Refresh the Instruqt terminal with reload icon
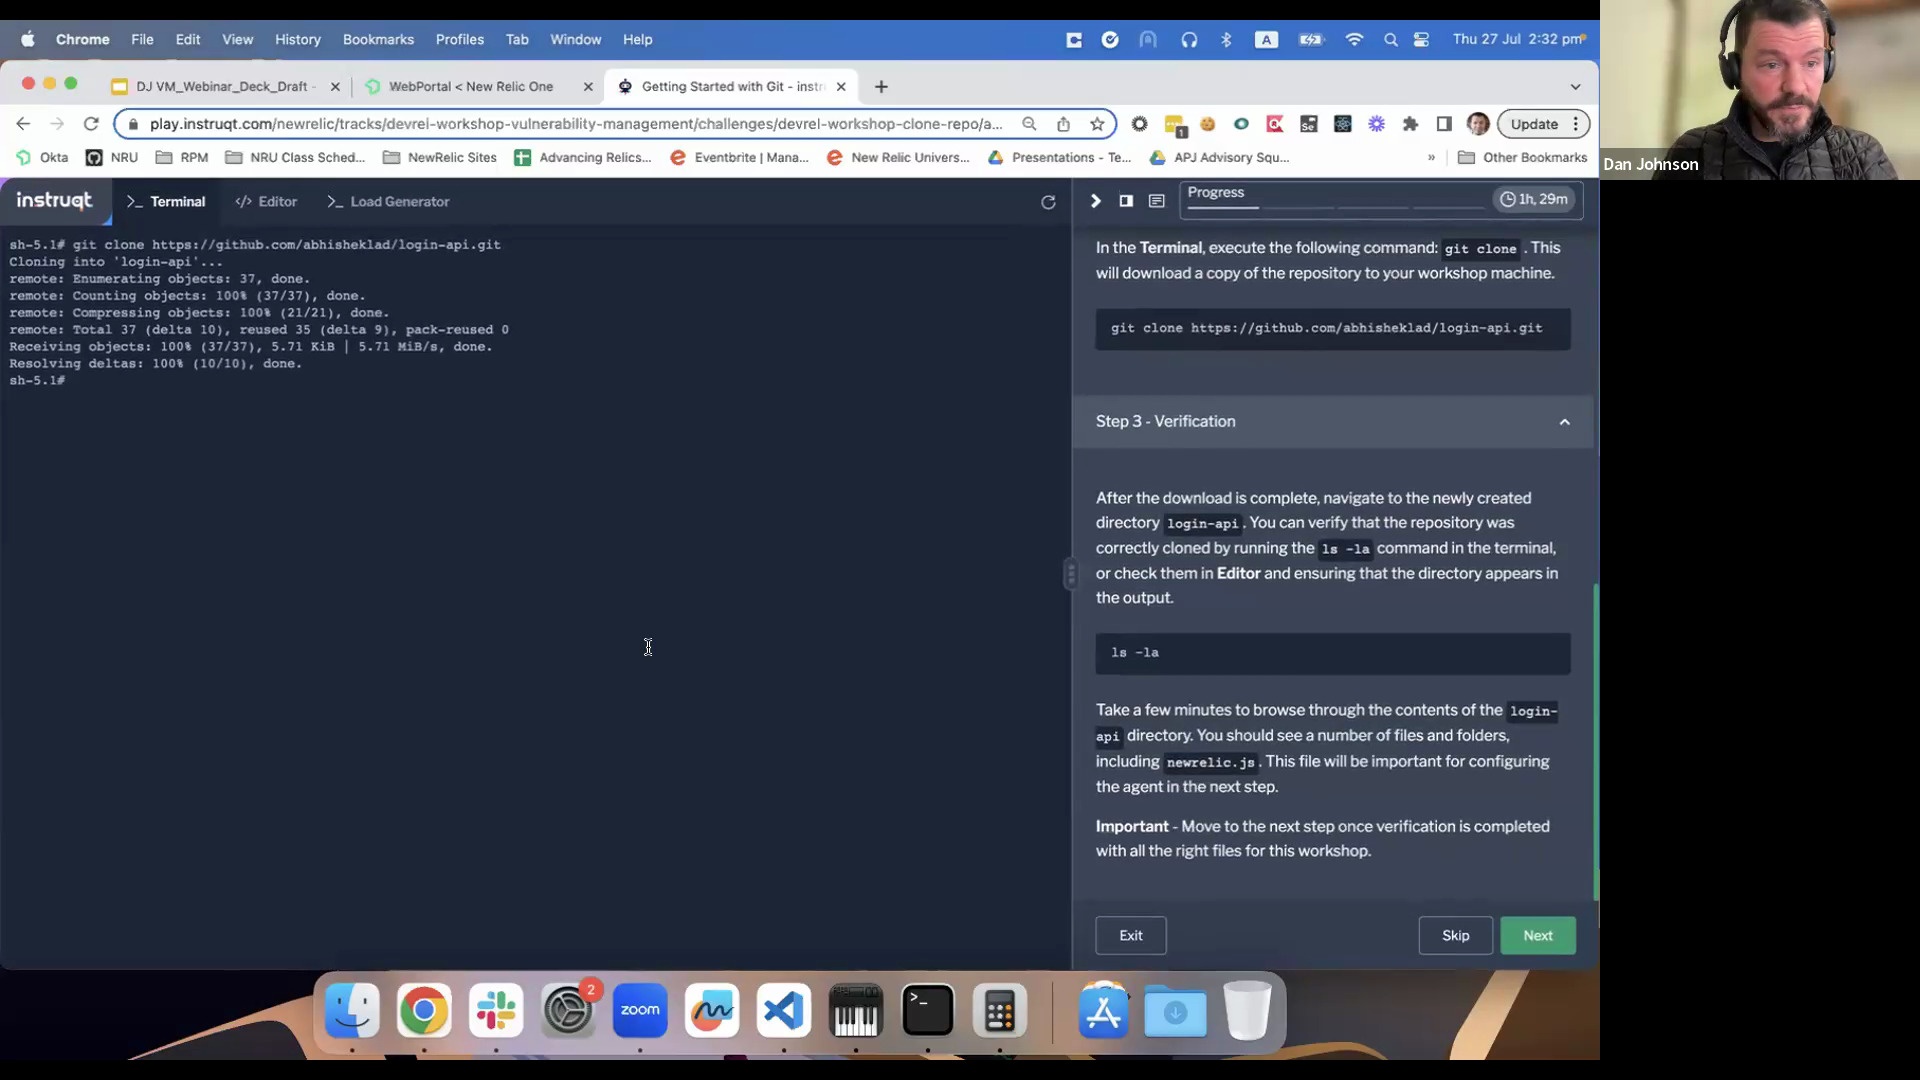The height and width of the screenshot is (1080, 1920). click(1048, 202)
